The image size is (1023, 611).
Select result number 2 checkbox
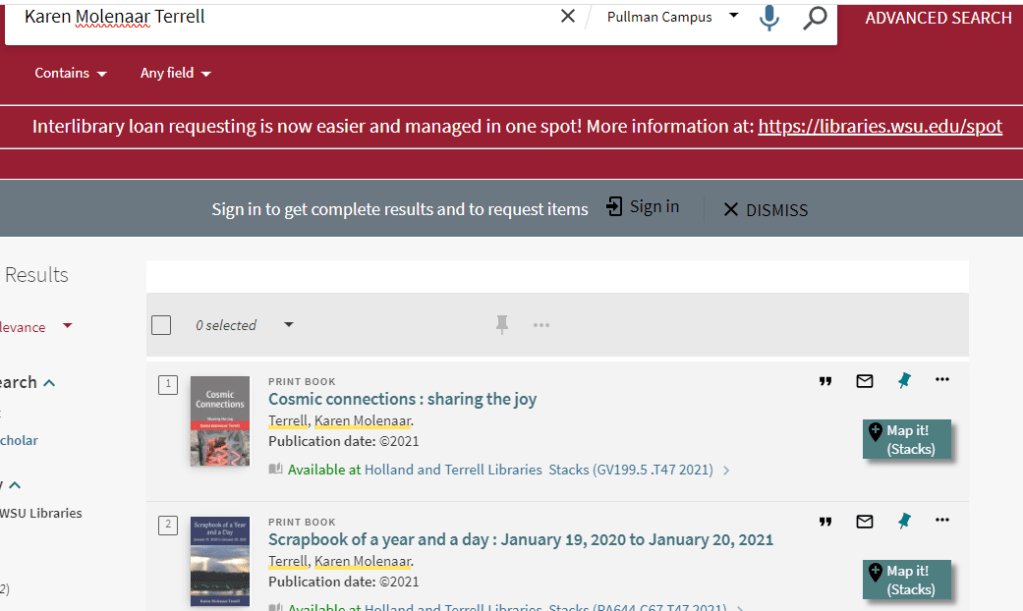(x=169, y=525)
